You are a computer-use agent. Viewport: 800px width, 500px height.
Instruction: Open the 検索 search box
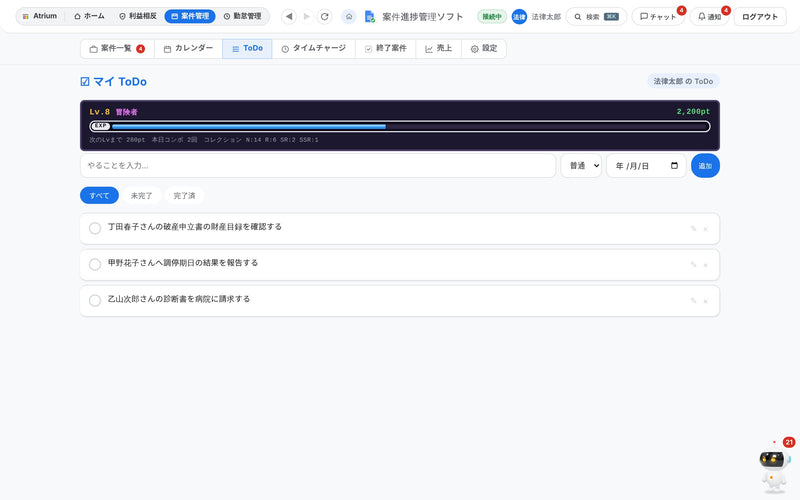(x=596, y=17)
